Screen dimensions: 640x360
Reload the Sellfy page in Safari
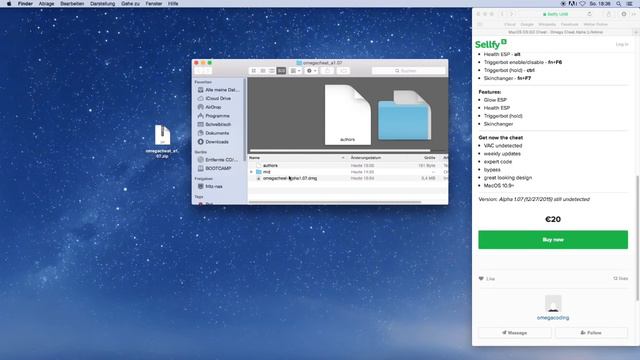pyautogui.click(x=589, y=14)
